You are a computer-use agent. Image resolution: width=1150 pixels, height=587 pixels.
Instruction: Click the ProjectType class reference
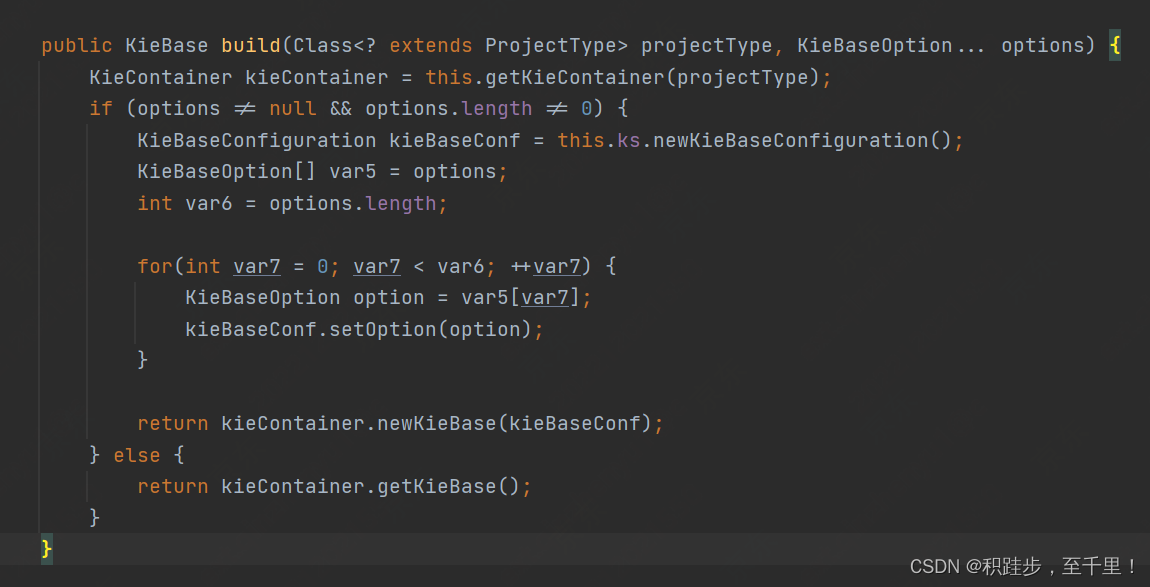556,45
